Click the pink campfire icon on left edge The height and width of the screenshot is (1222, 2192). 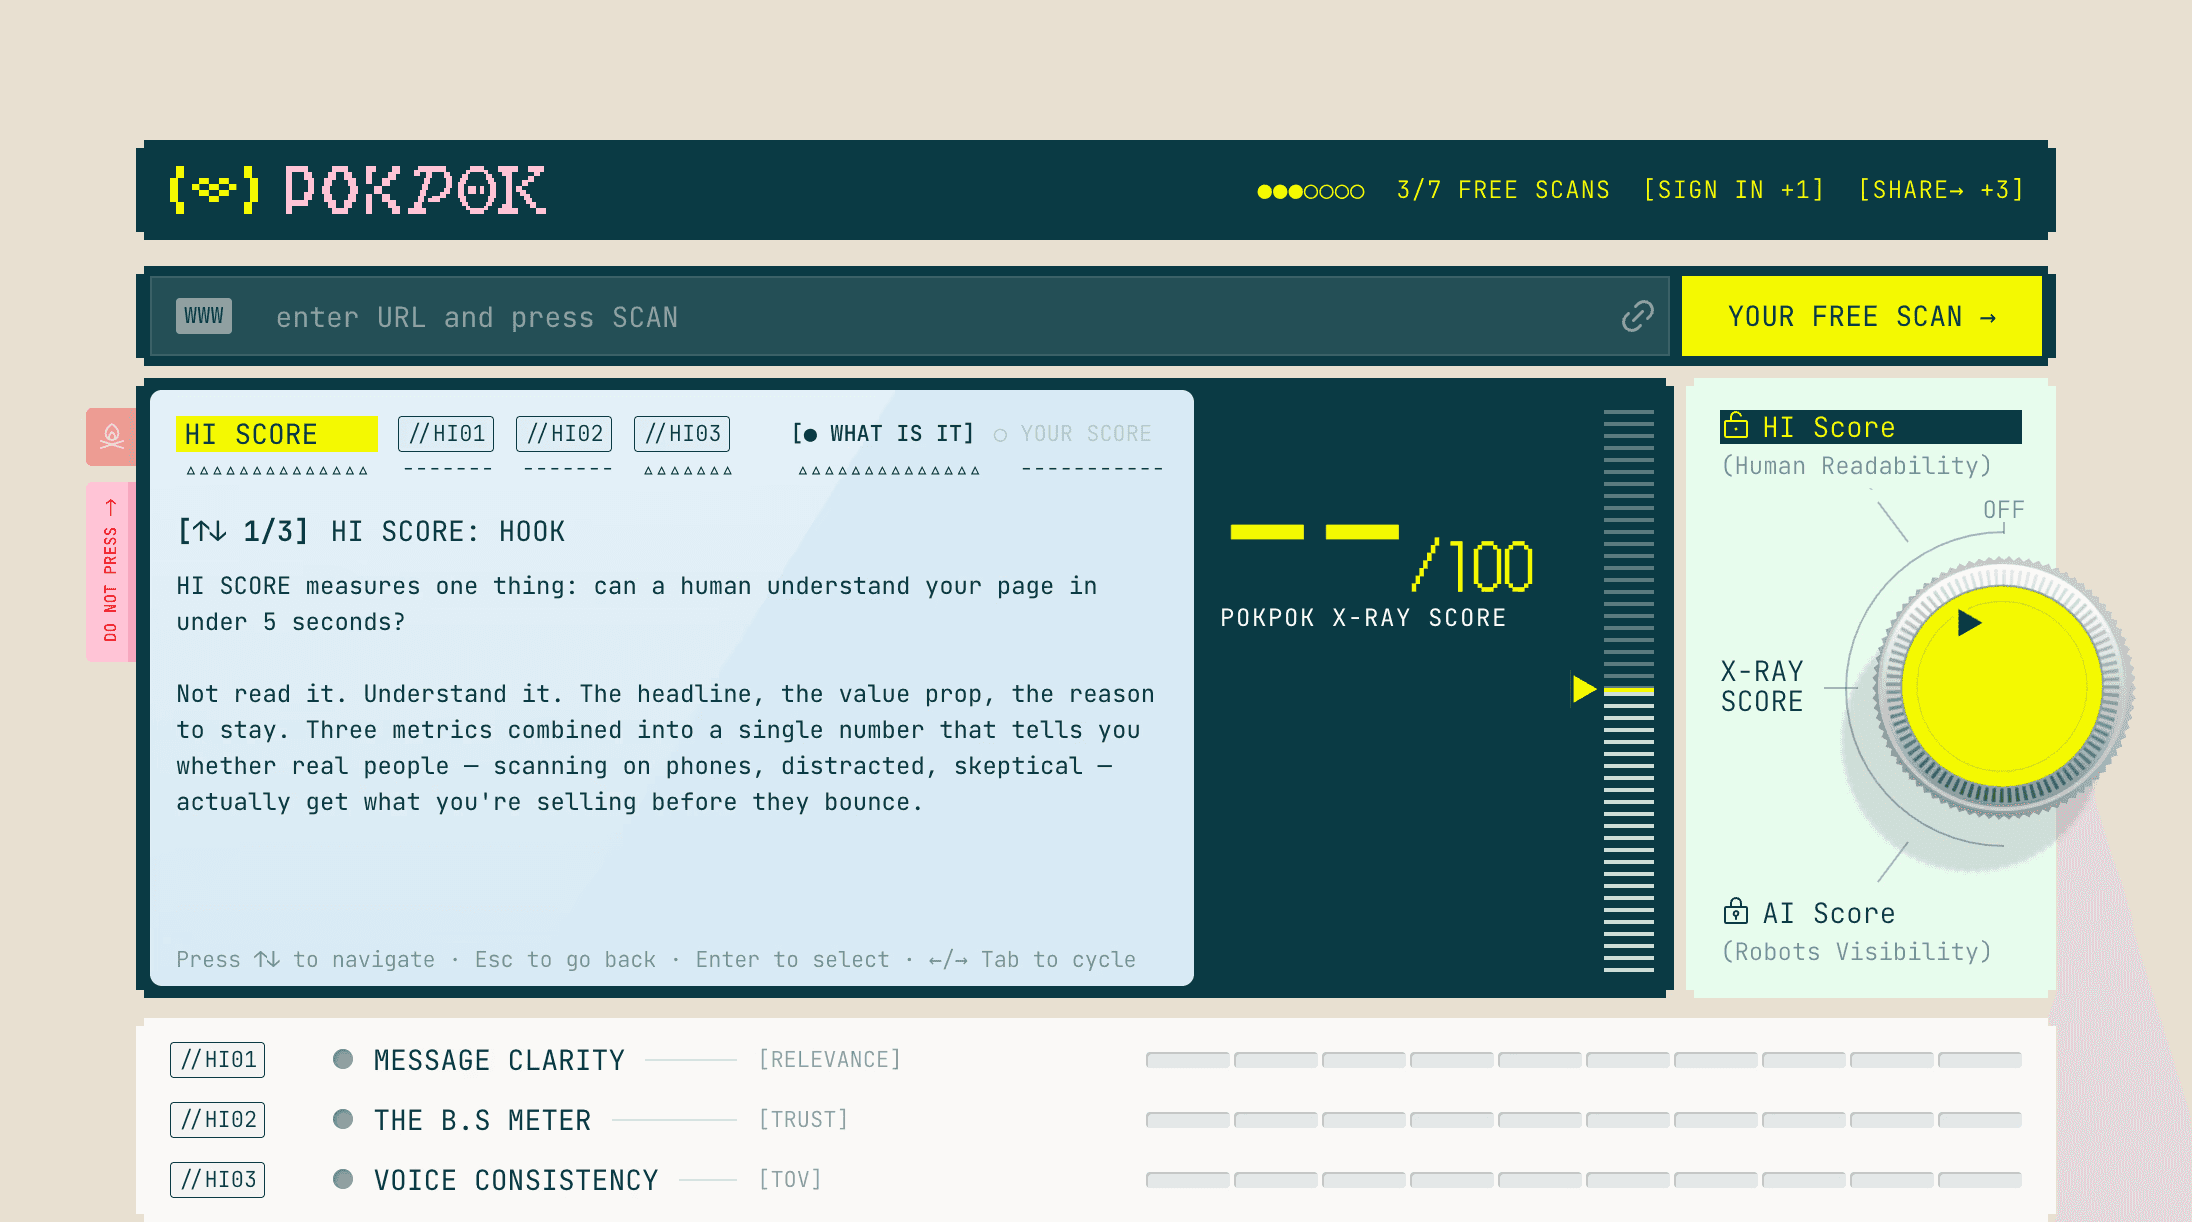pyautogui.click(x=111, y=436)
